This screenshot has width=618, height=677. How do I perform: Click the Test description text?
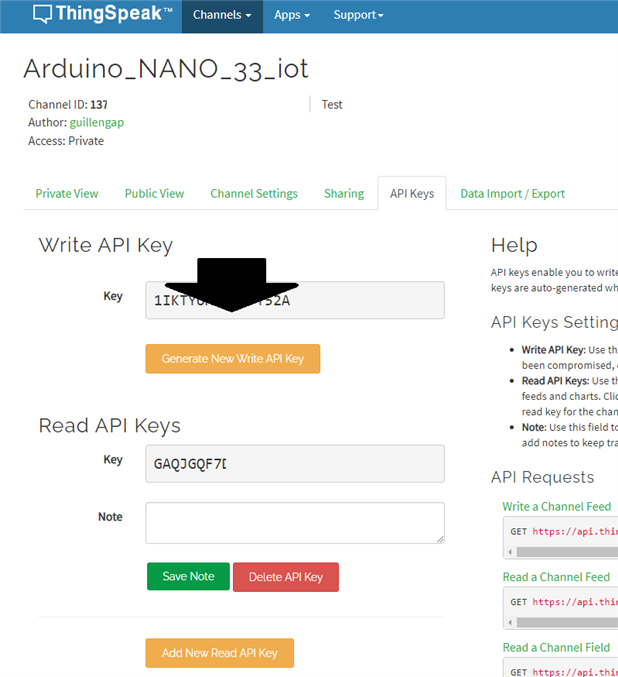tap(332, 104)
